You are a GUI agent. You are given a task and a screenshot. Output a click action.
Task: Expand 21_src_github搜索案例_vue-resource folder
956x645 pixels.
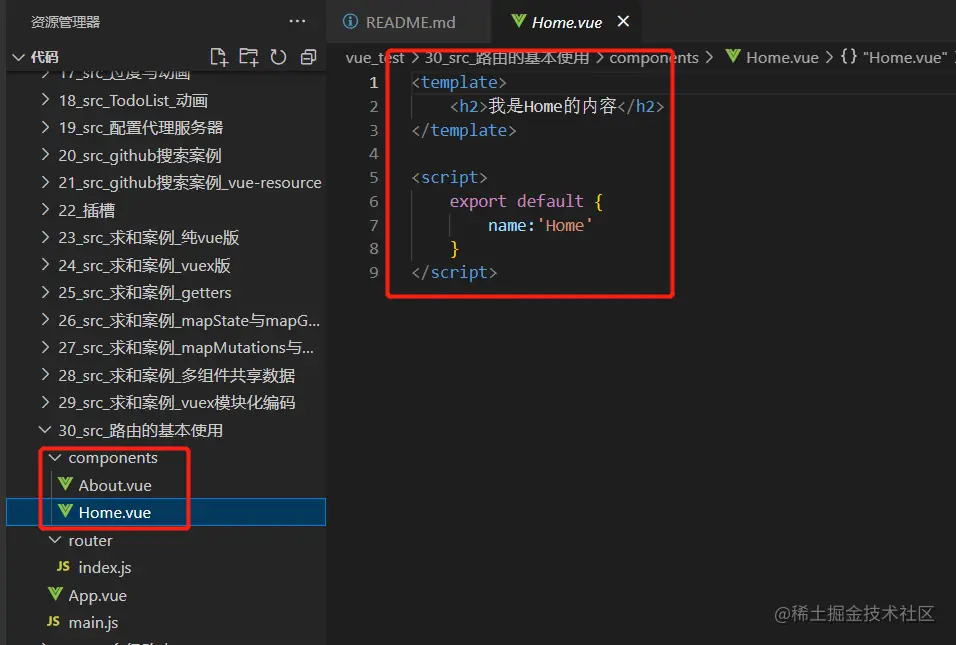[166, 183]
